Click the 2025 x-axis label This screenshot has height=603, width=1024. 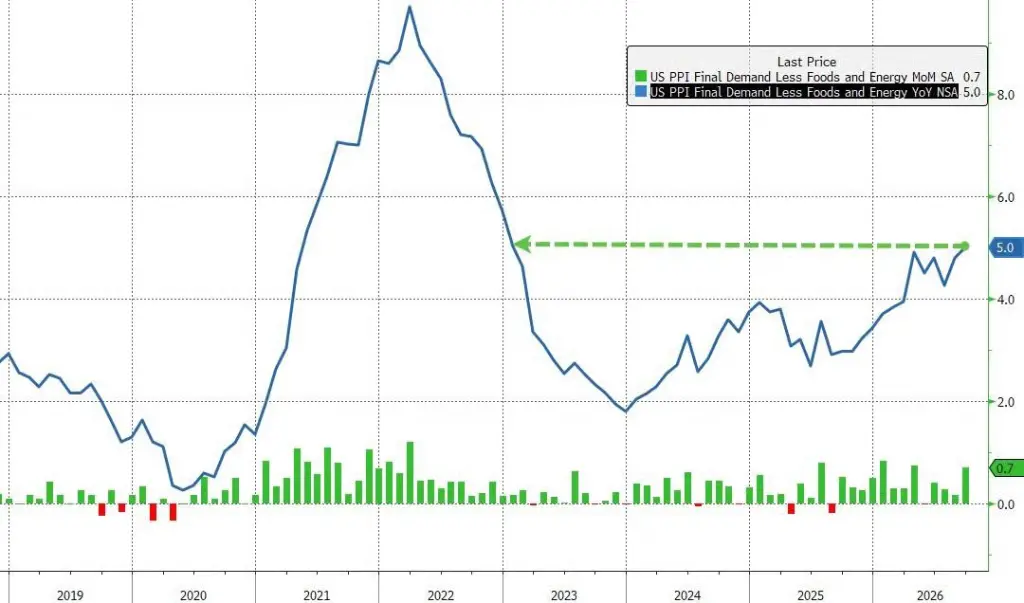(810, 595)
